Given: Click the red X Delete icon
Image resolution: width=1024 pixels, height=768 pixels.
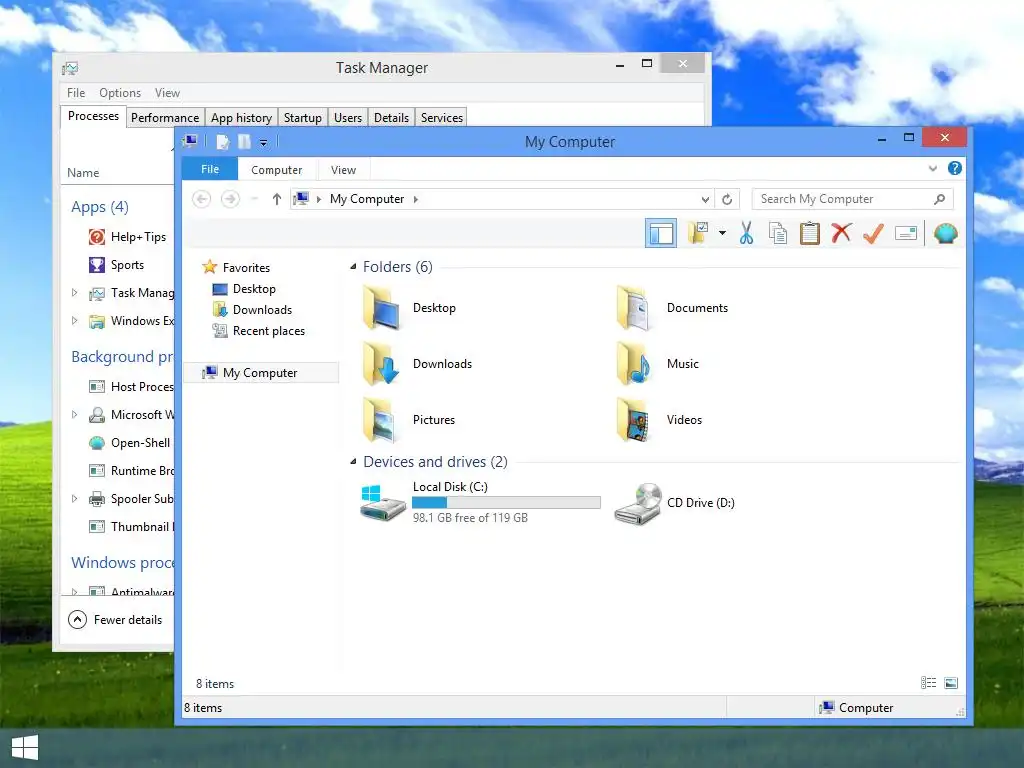Looking at the screenshot, I should click(842, 232).
